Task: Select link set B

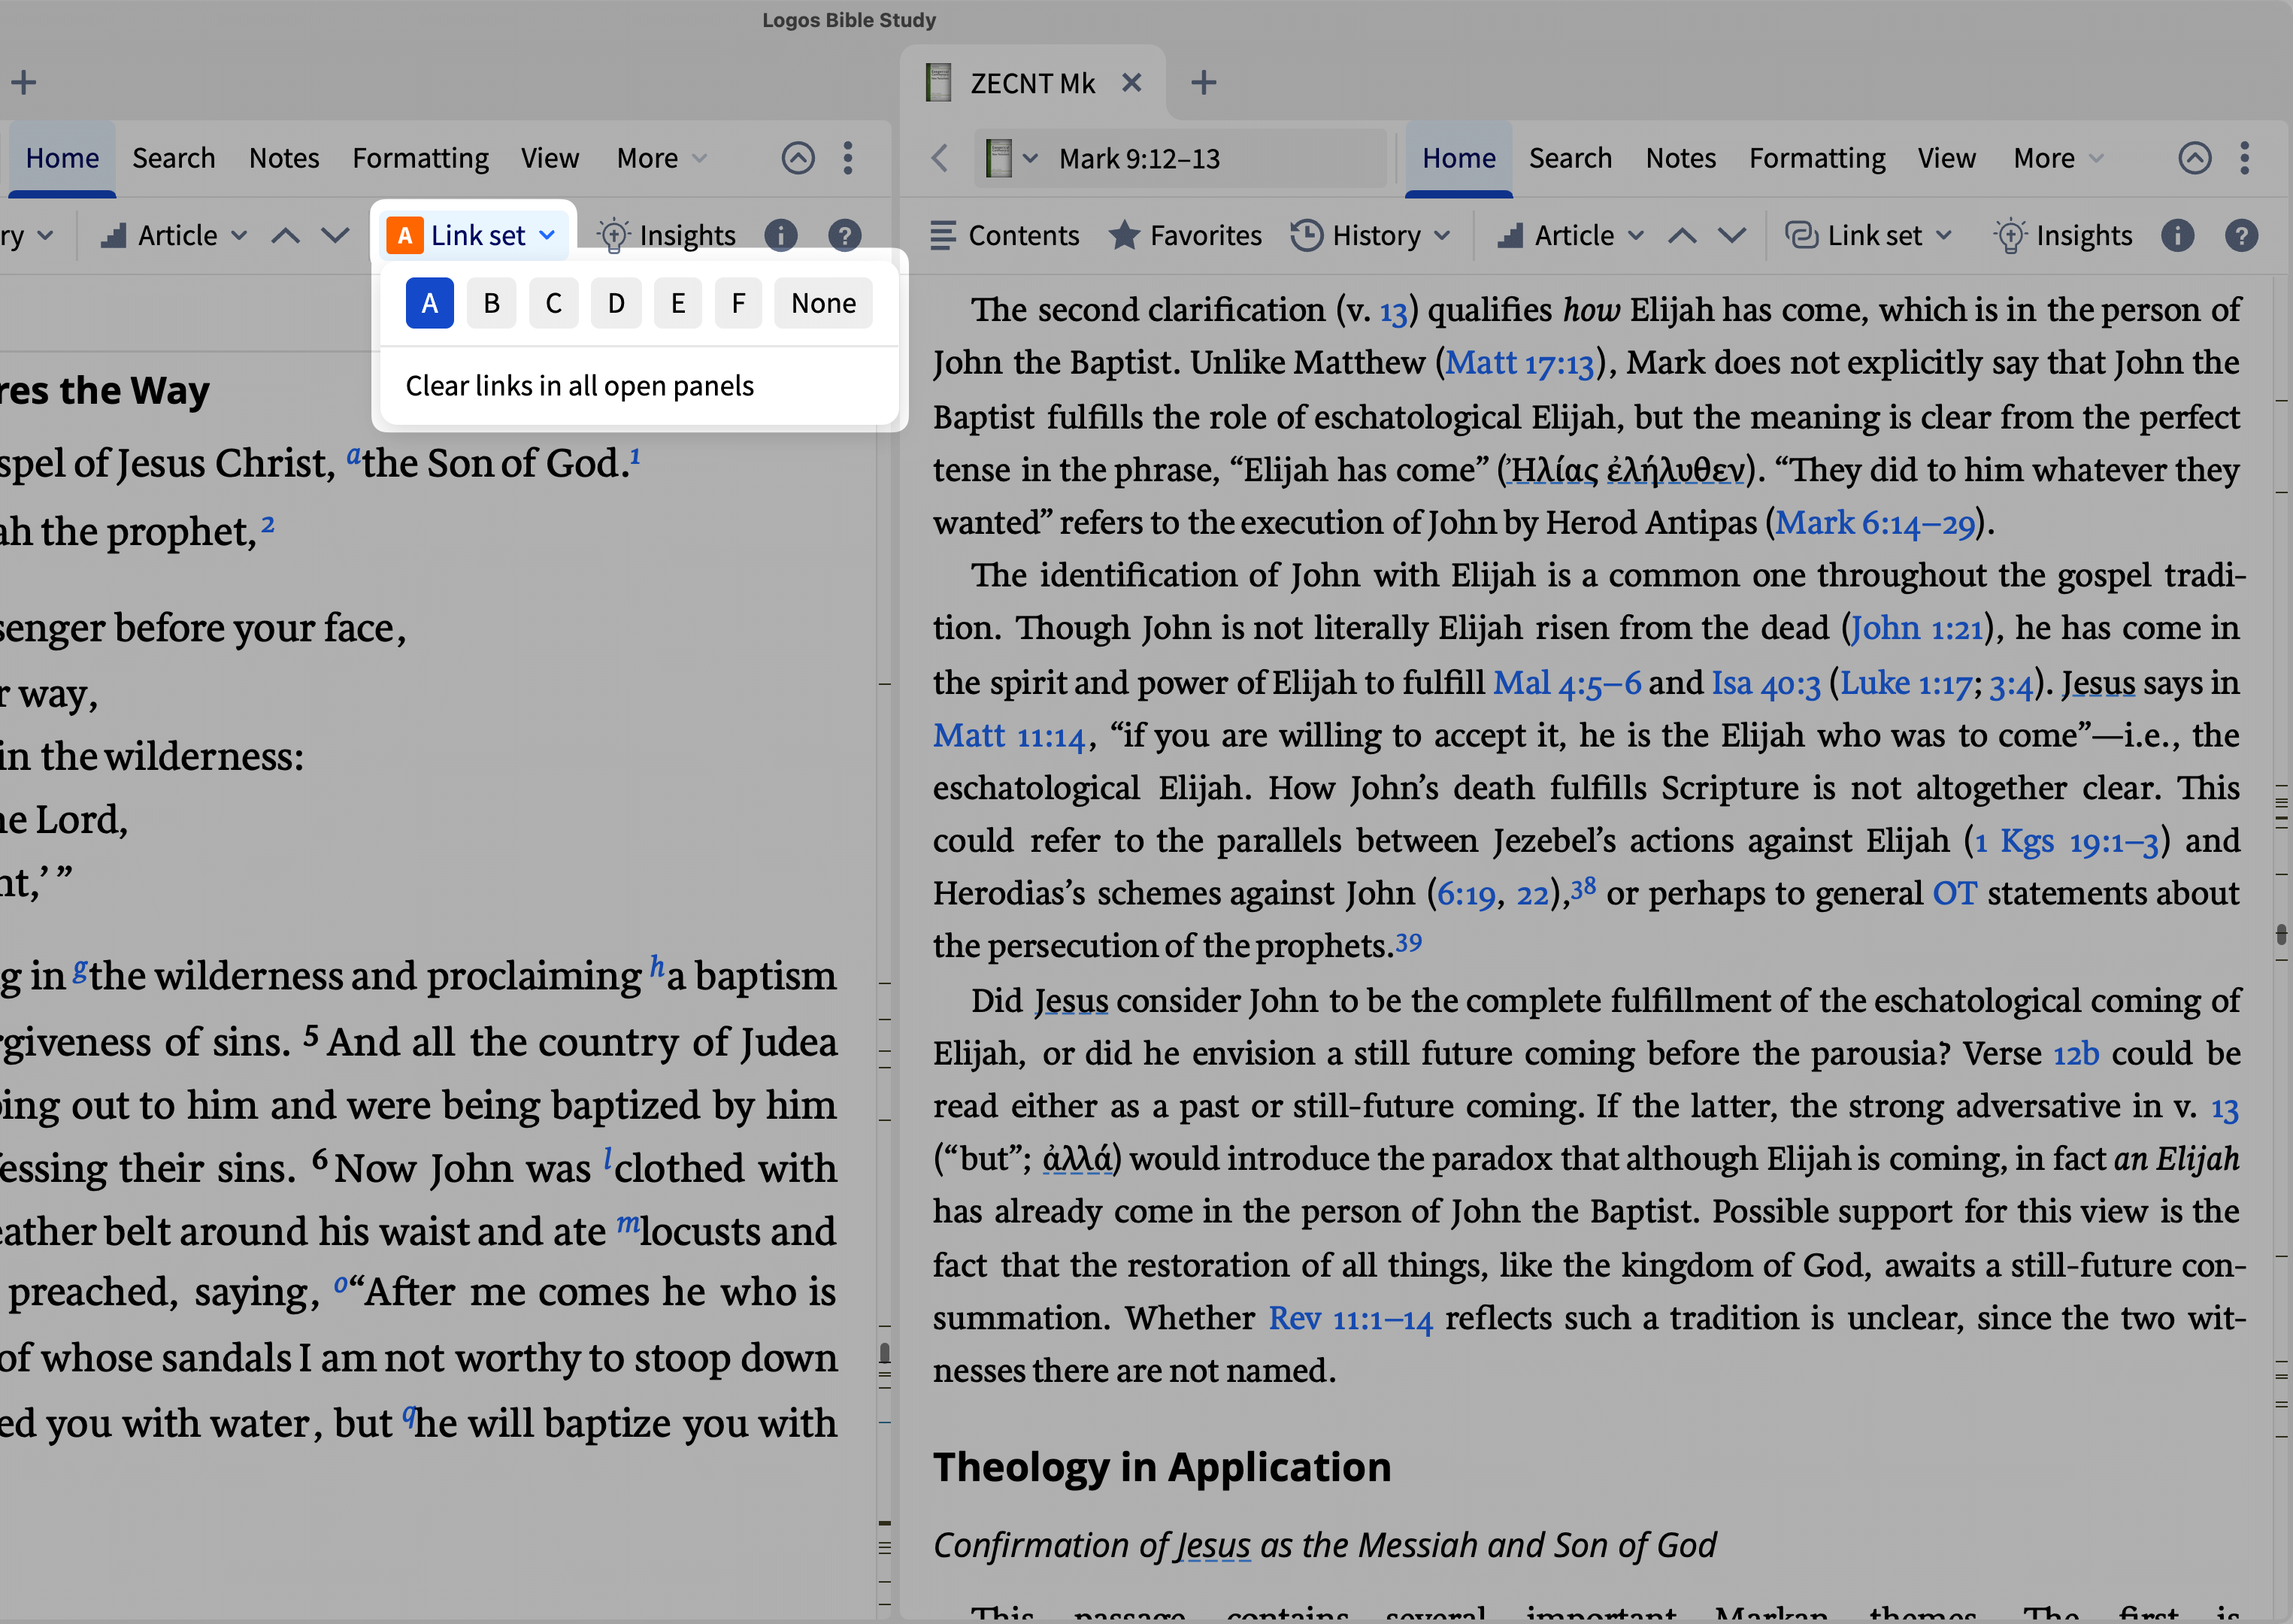Action: click(491, 303)
